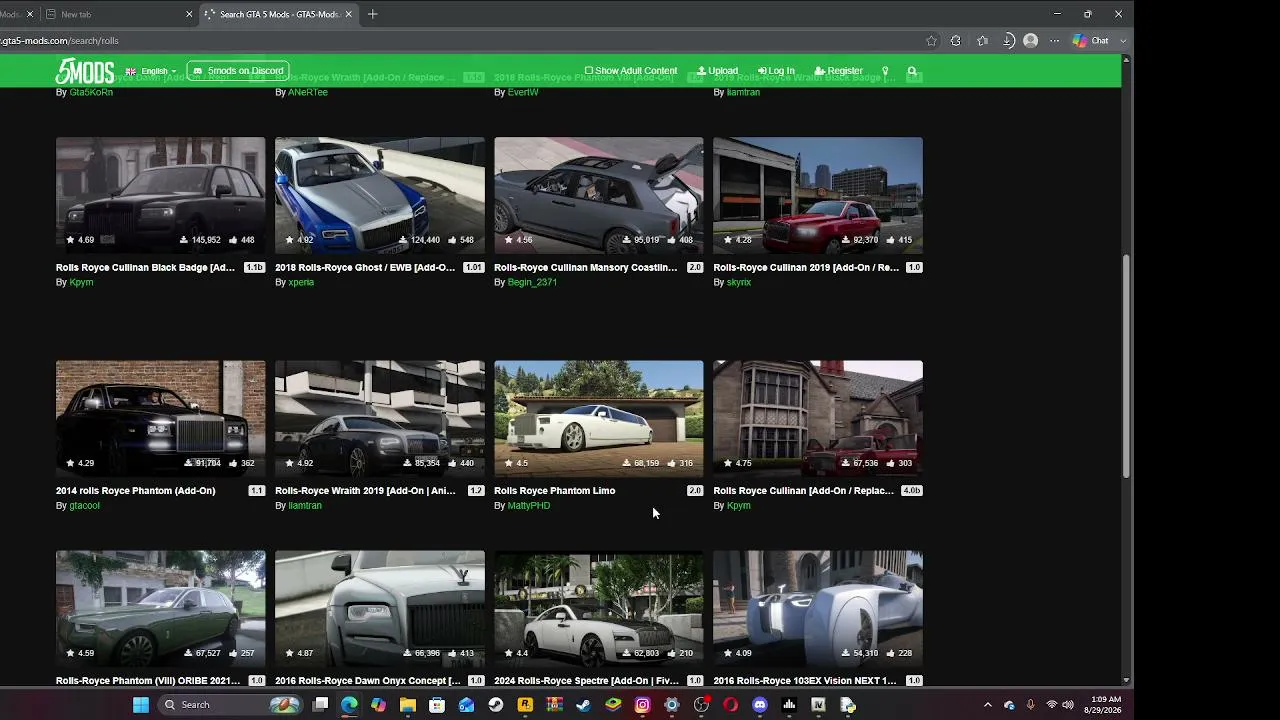
Task: Open Rolls-Royce Cullinan Mansory Coastline thumbnail
Action: click(x=599, y=195)
